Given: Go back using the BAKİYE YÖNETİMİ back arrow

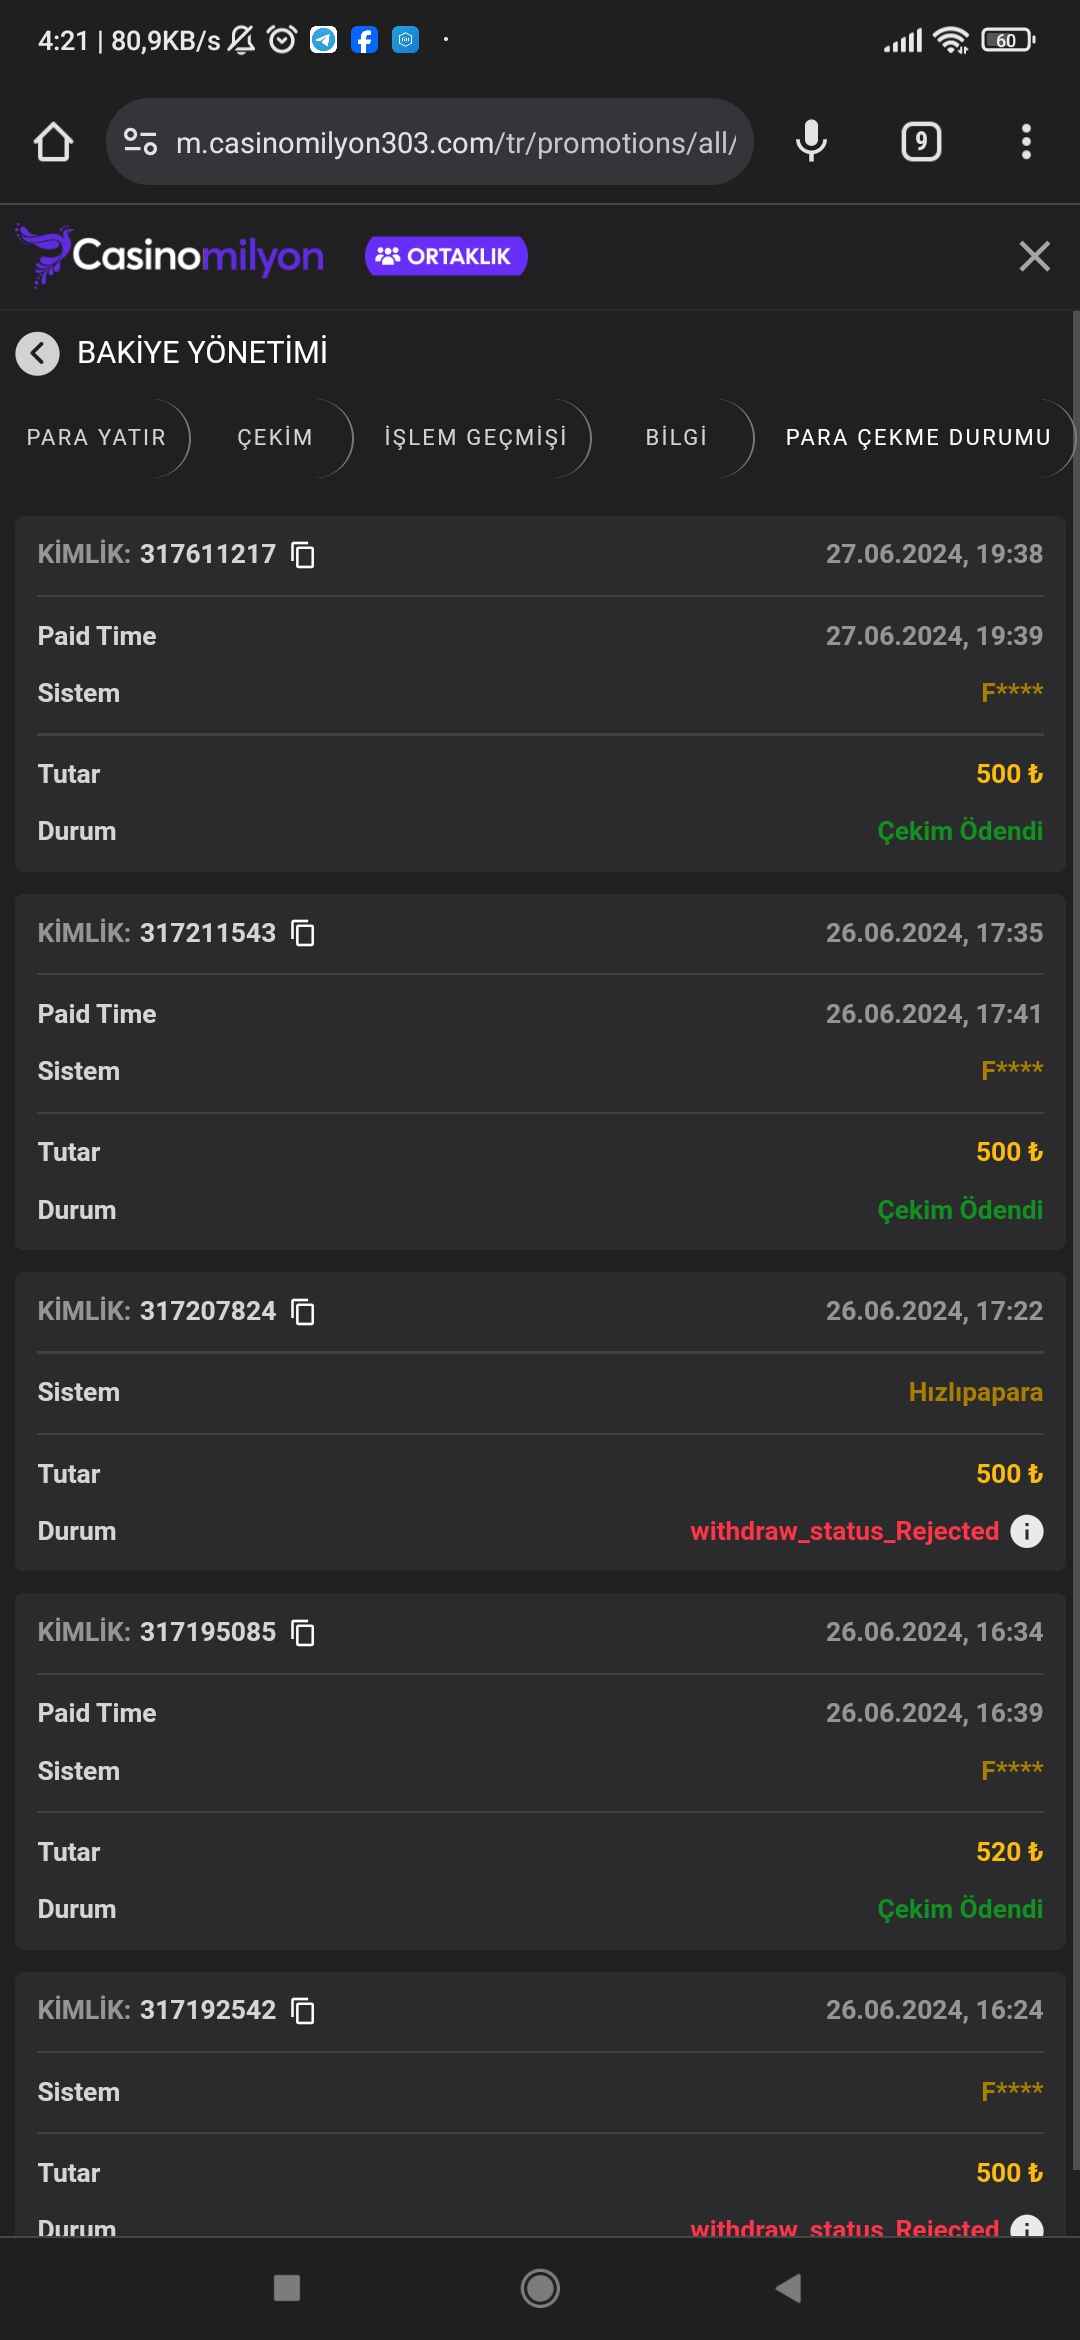Looking at the screenshot, I should pyautogui.click(x=38, y=353).
